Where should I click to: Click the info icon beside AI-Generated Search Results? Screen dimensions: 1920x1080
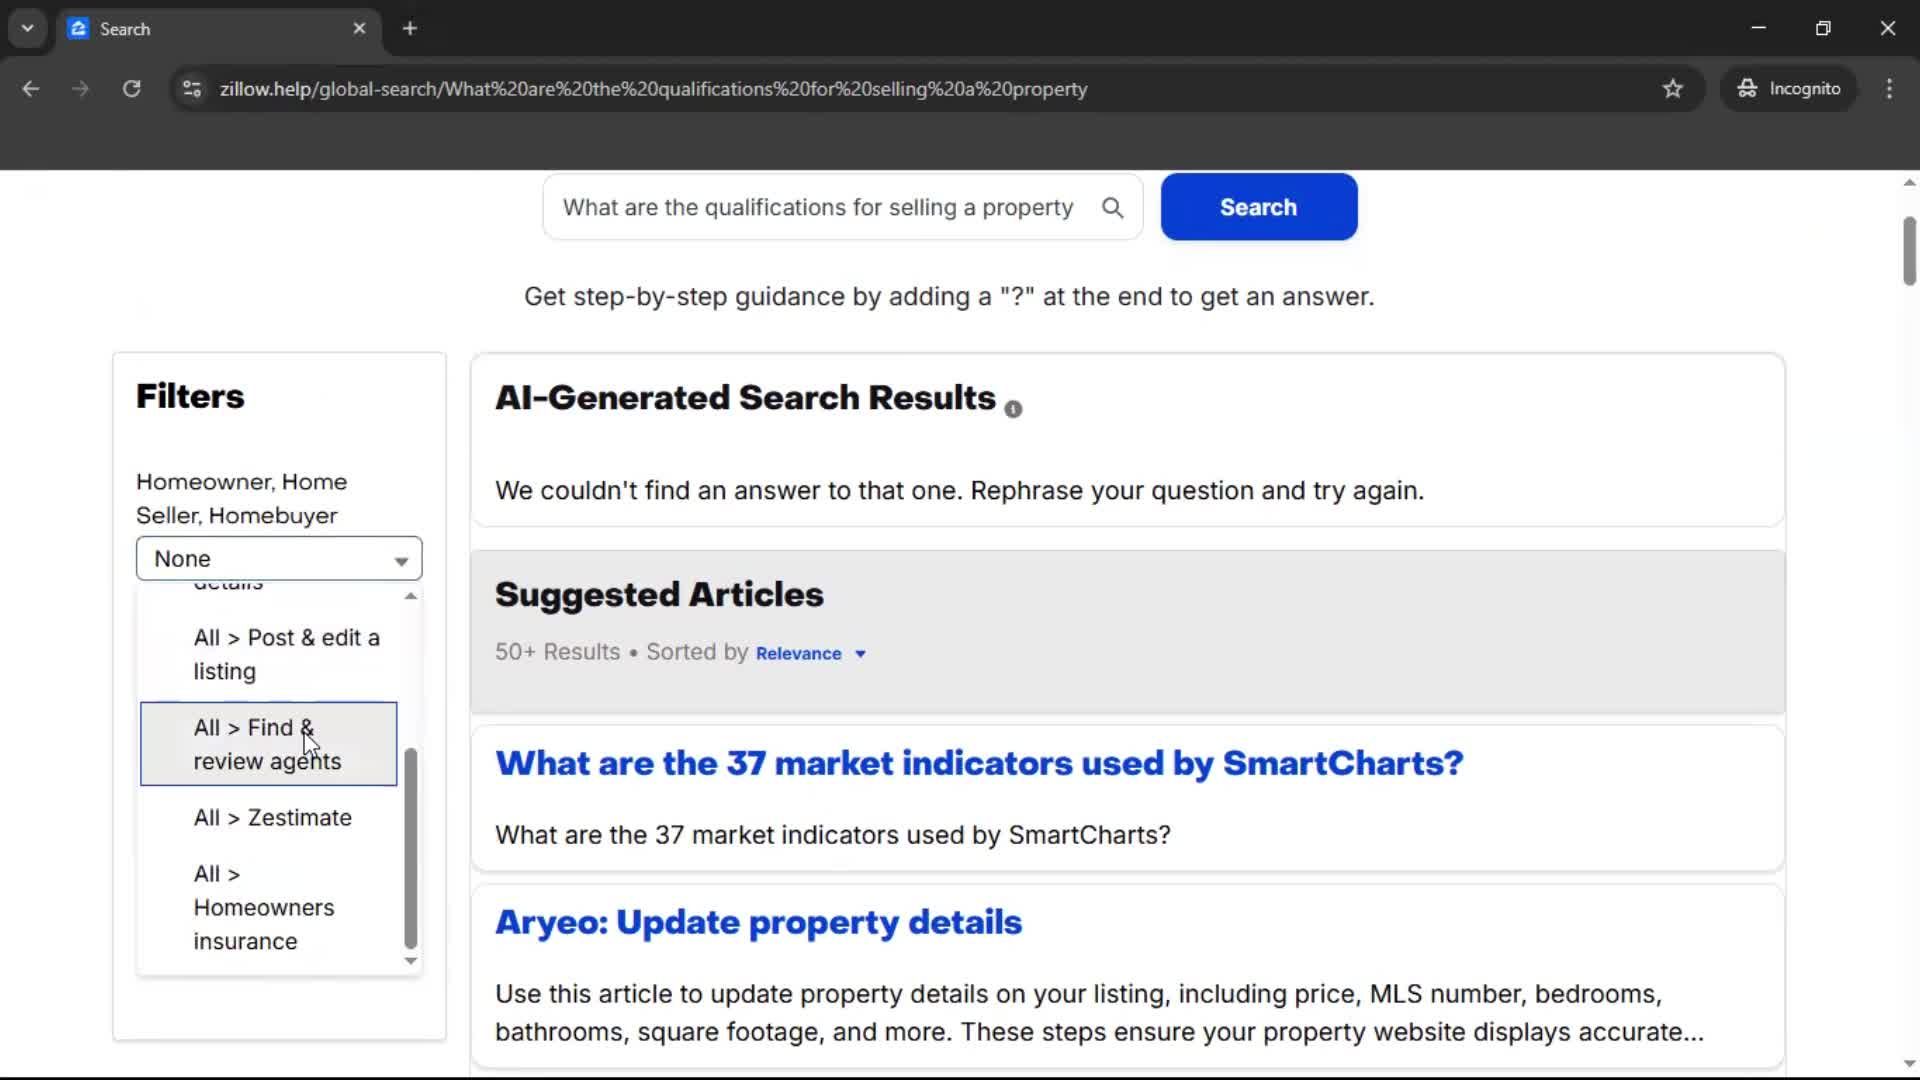tap(1013, 409)
